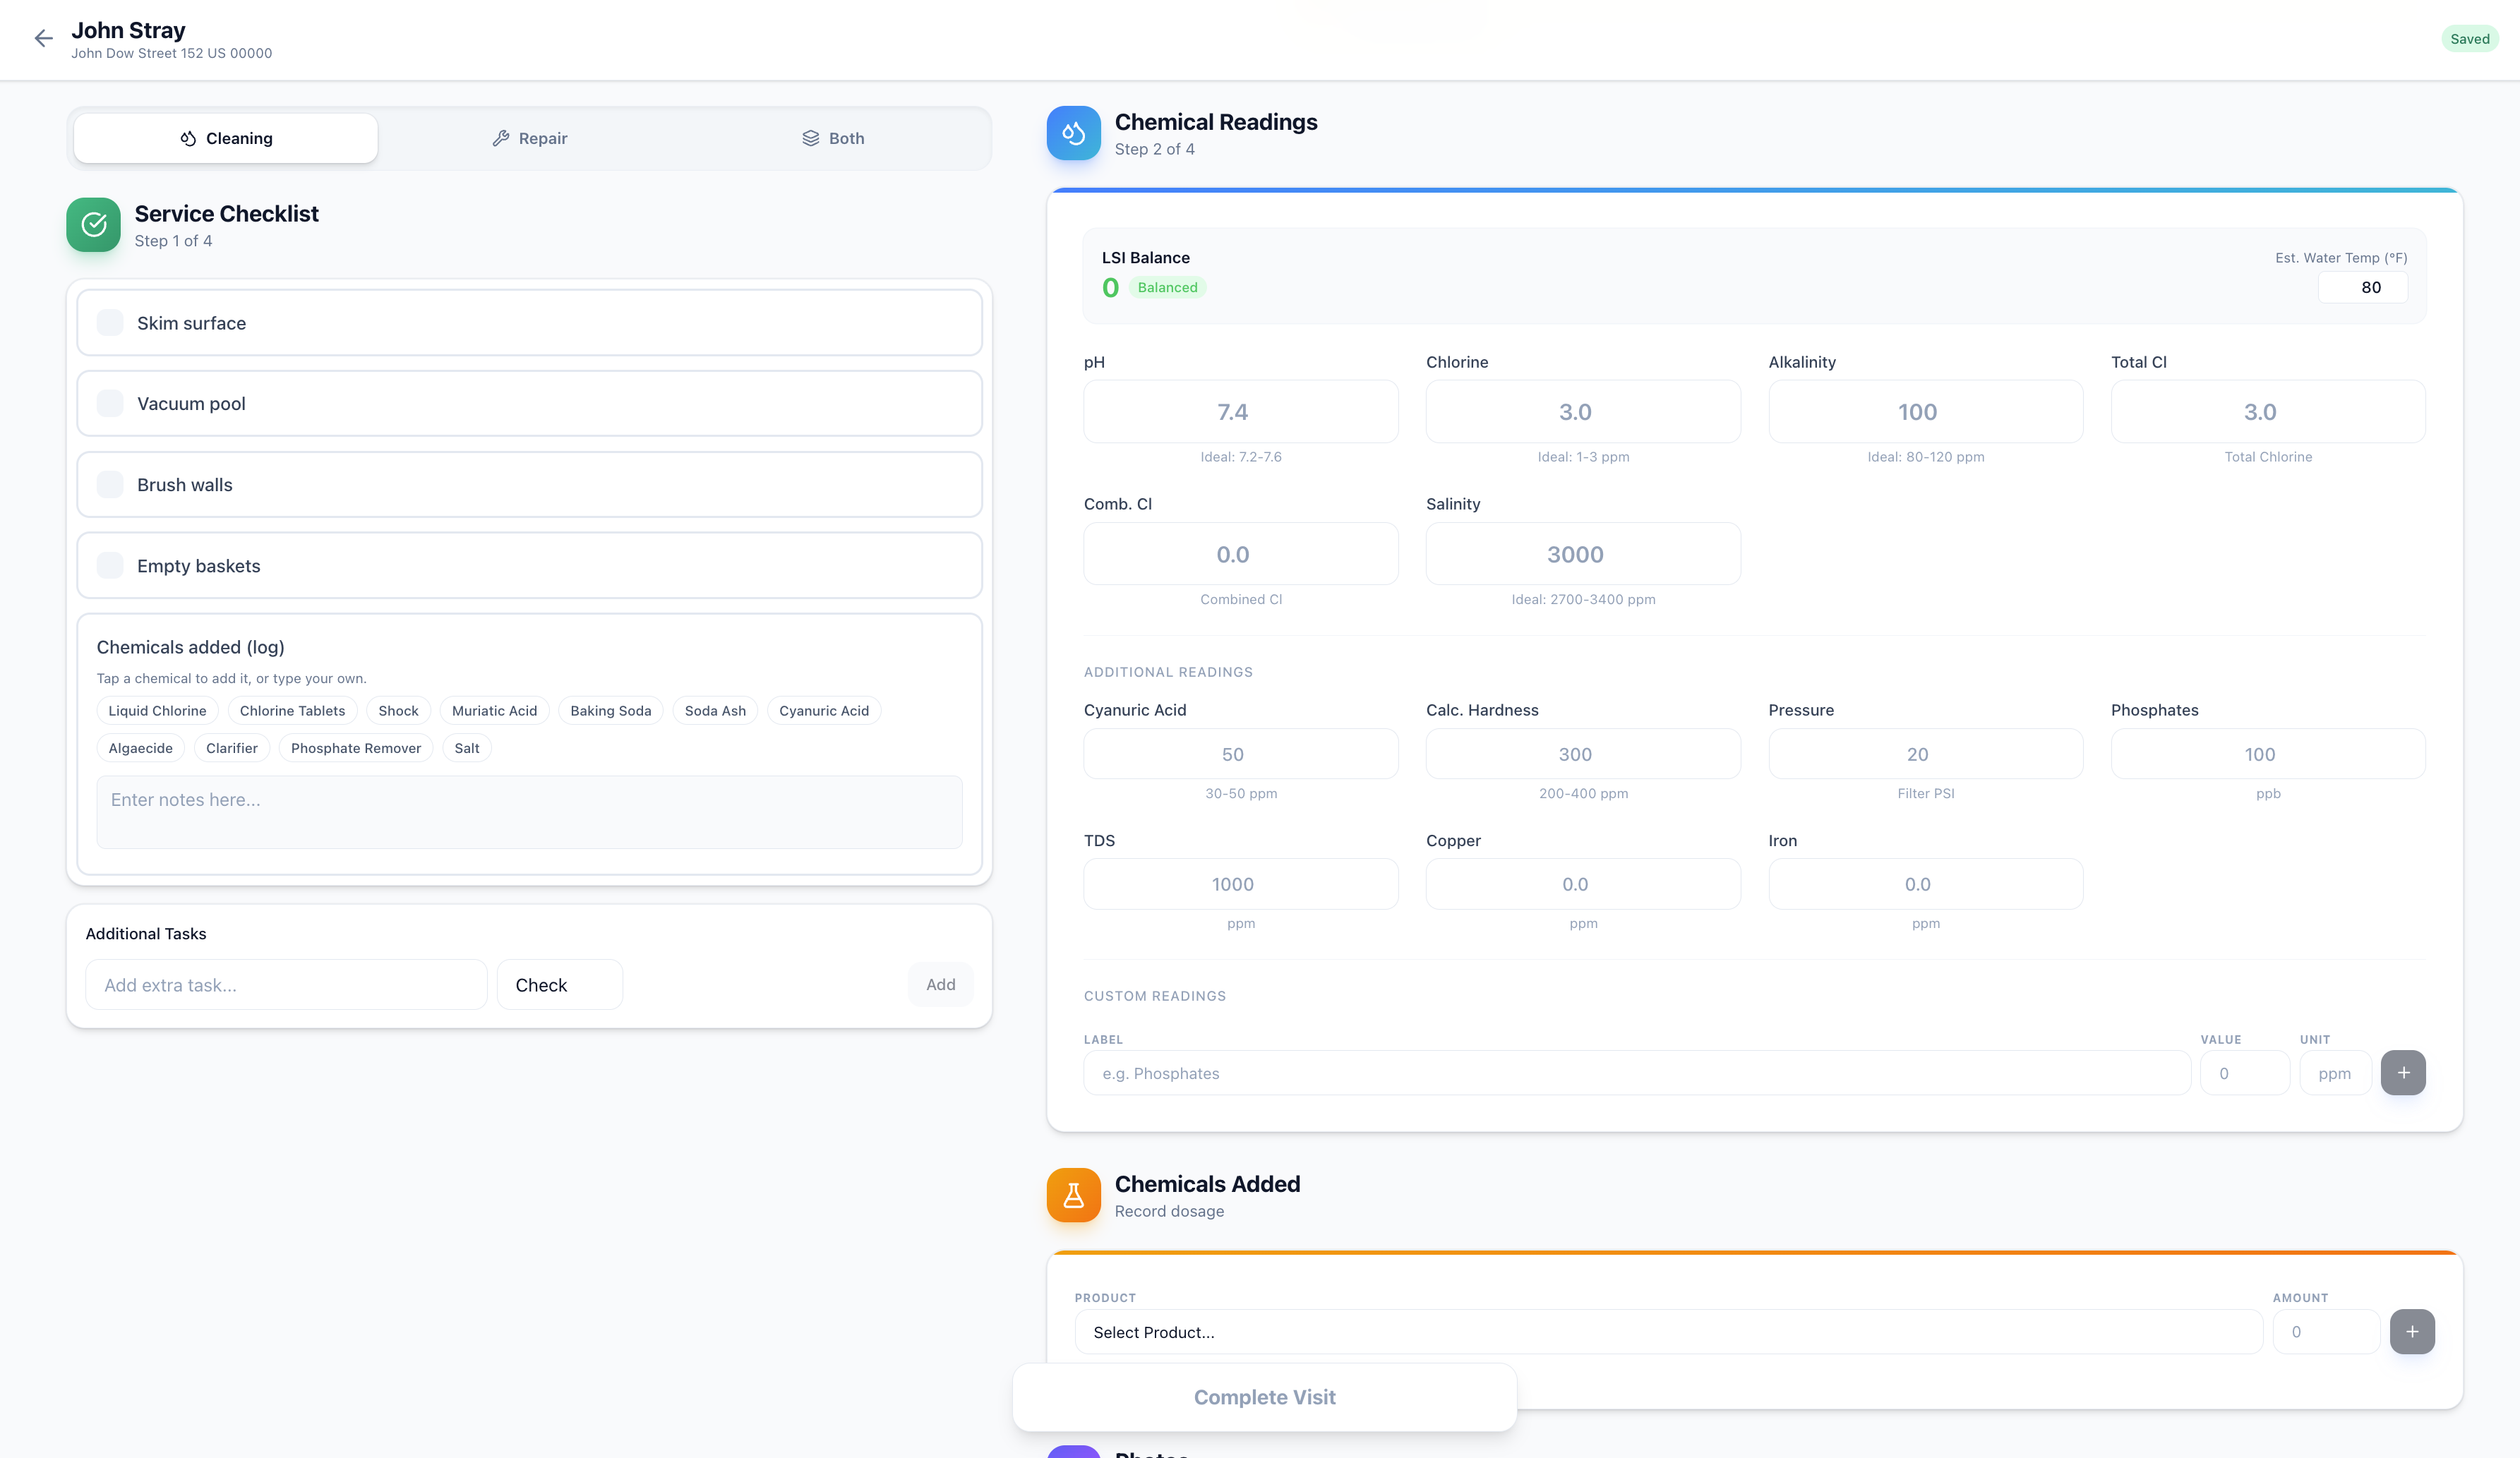
Task: Click the wrench icon on Repair tab
Action: pos(501,138)
